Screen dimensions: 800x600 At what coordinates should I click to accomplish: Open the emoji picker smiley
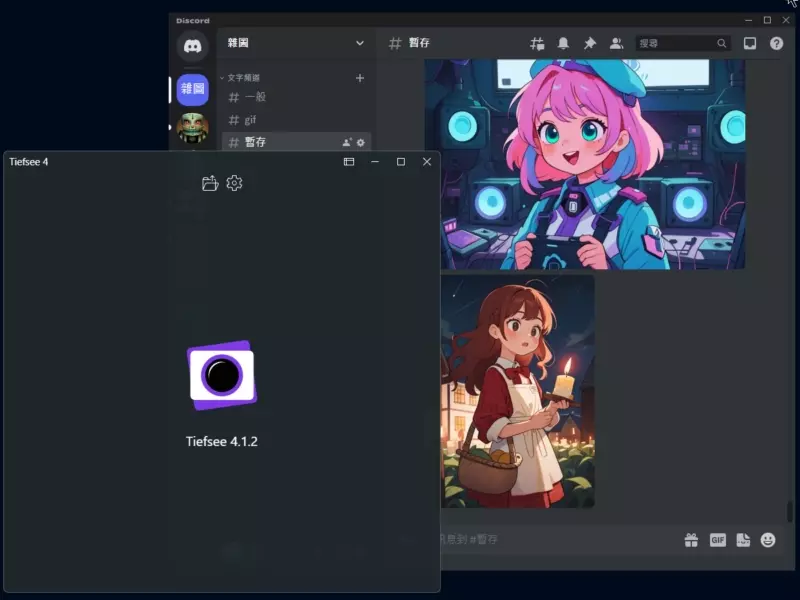768,540
